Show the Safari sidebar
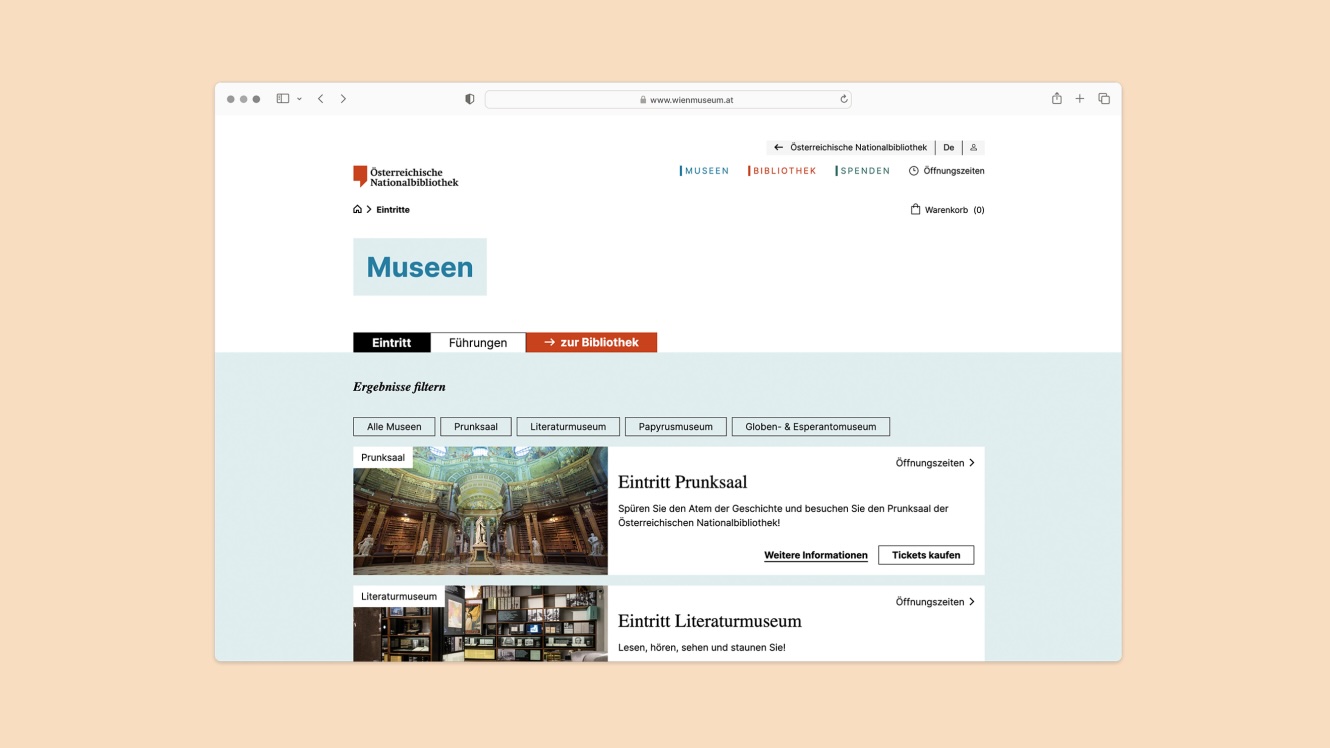Viewport: 1330px width, 748px height. click(283, 99)
